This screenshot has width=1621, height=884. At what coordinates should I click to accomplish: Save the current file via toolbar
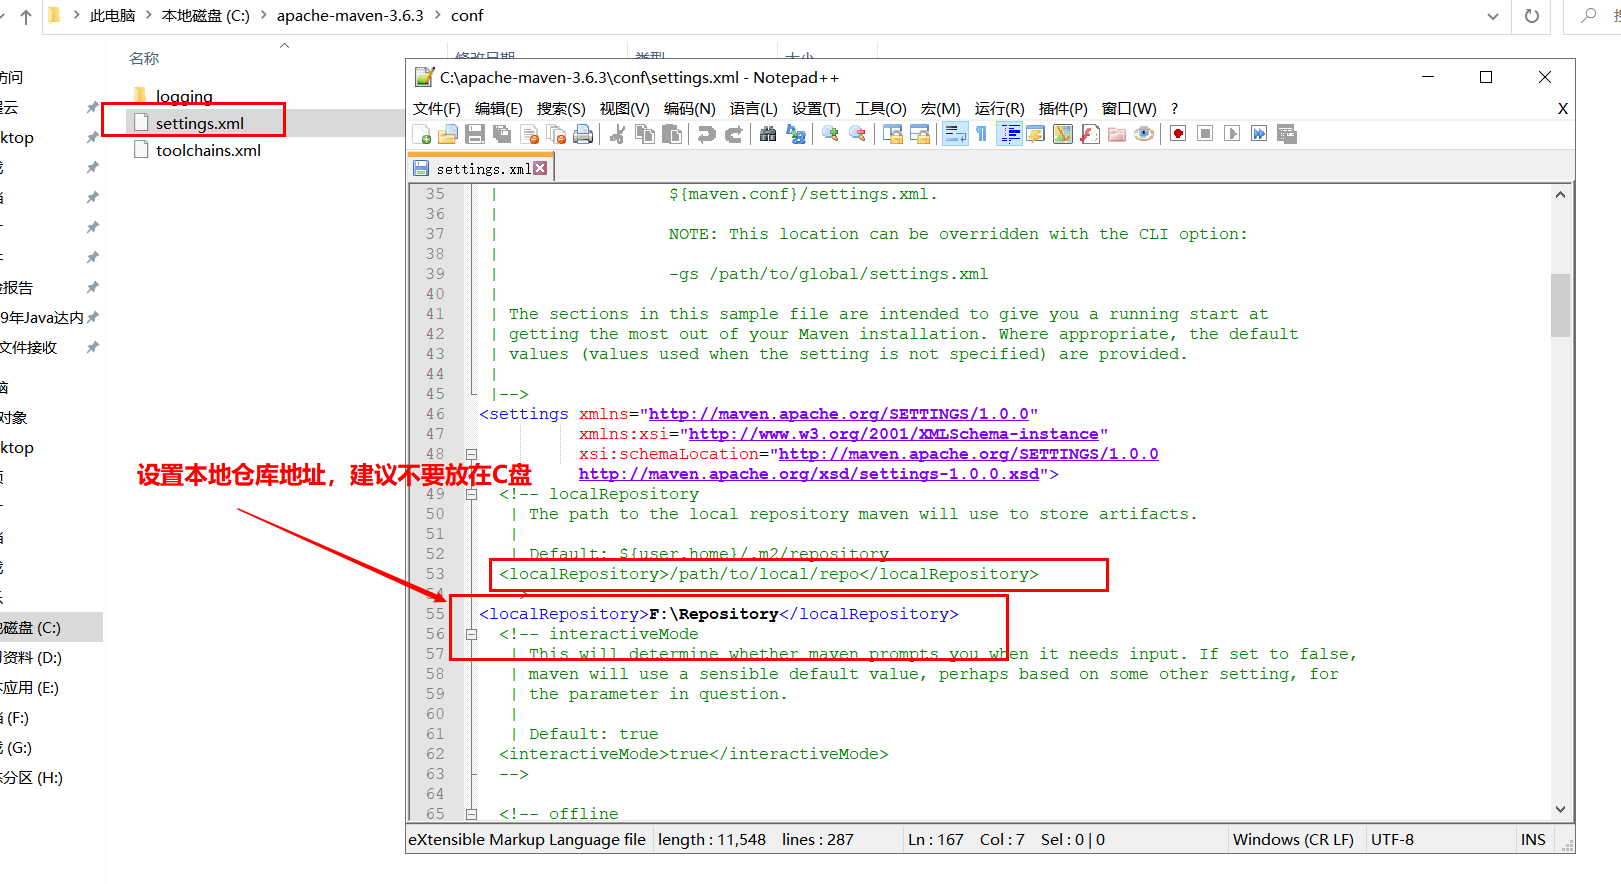point(475,134)
